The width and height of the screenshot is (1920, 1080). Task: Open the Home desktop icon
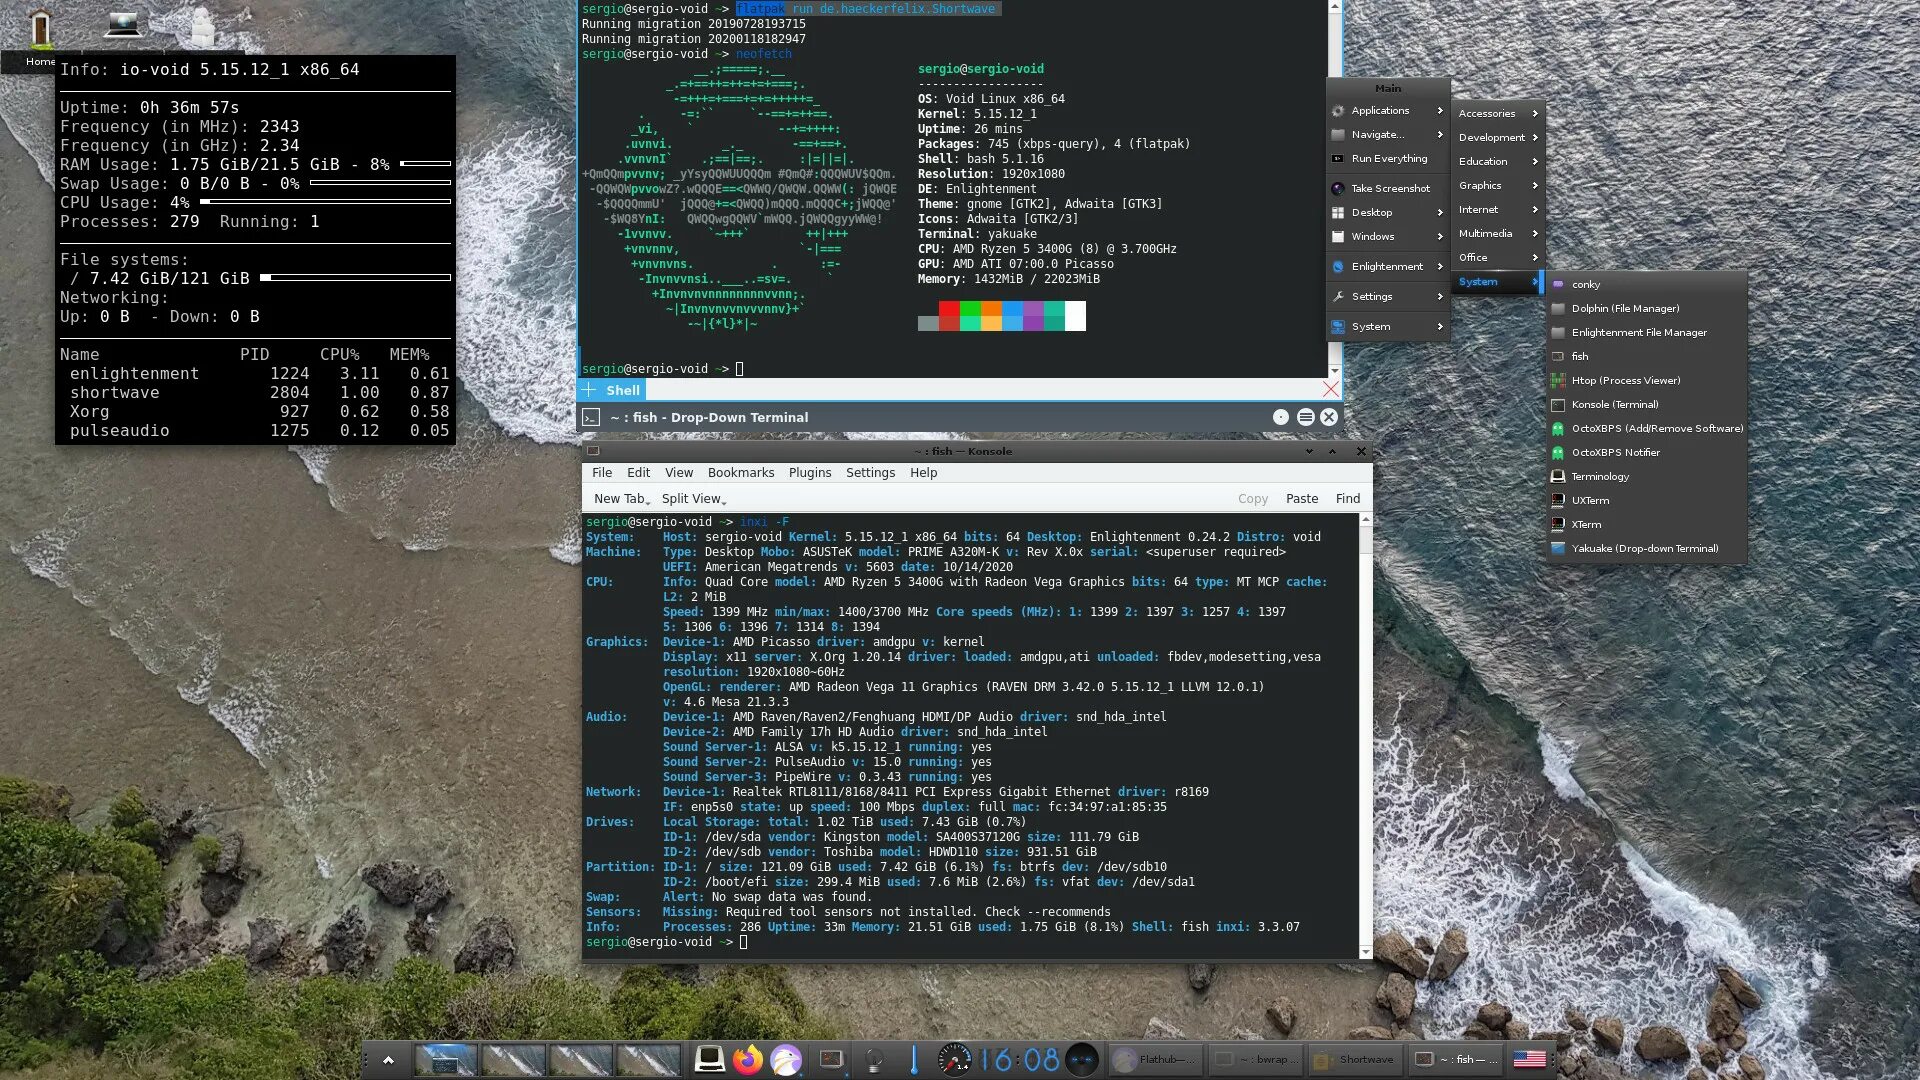click(40, 30)
